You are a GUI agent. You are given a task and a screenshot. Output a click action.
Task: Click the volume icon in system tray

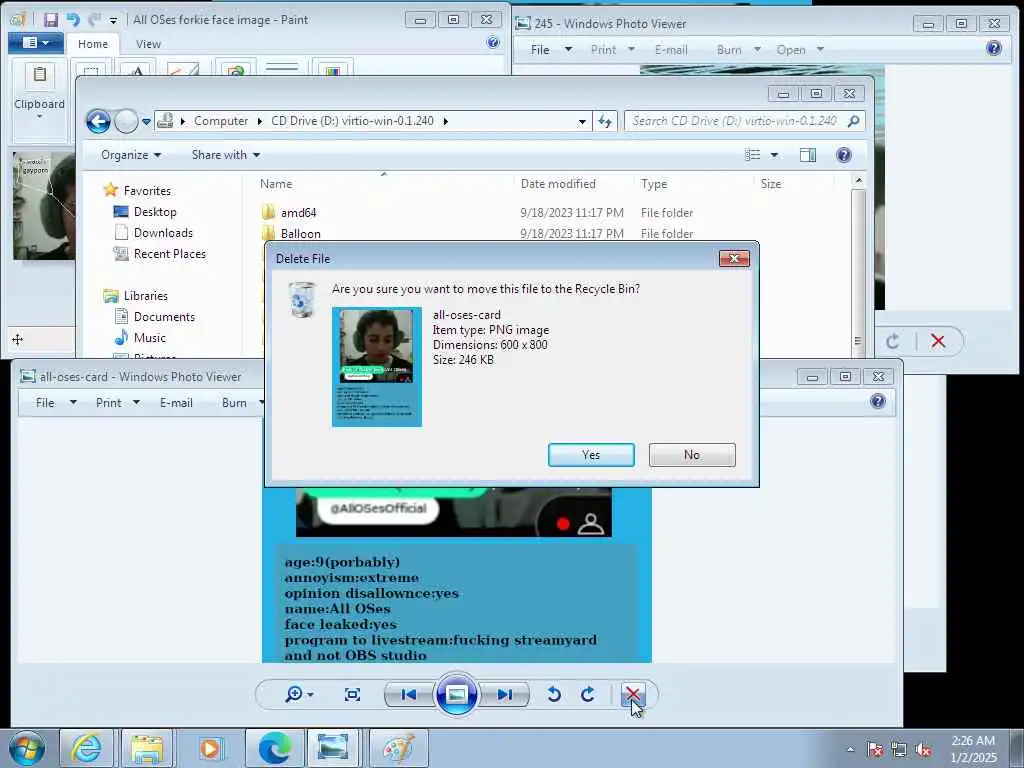tap(923, 750)
